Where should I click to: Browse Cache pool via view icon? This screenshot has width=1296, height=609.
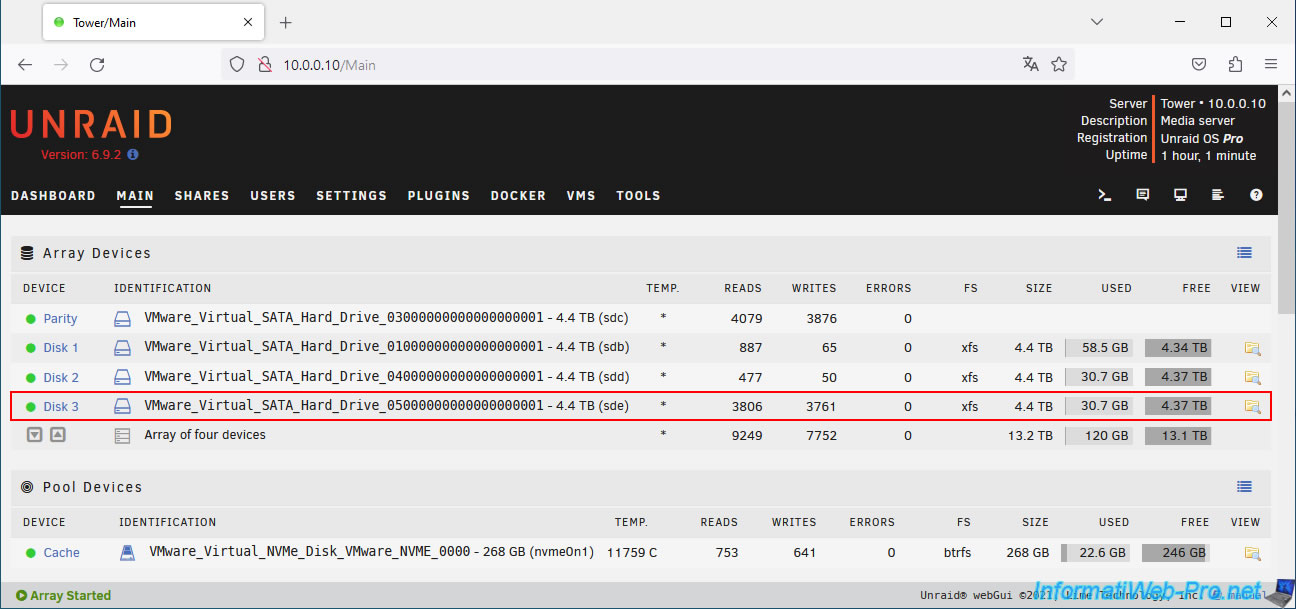coord(1252,553)
